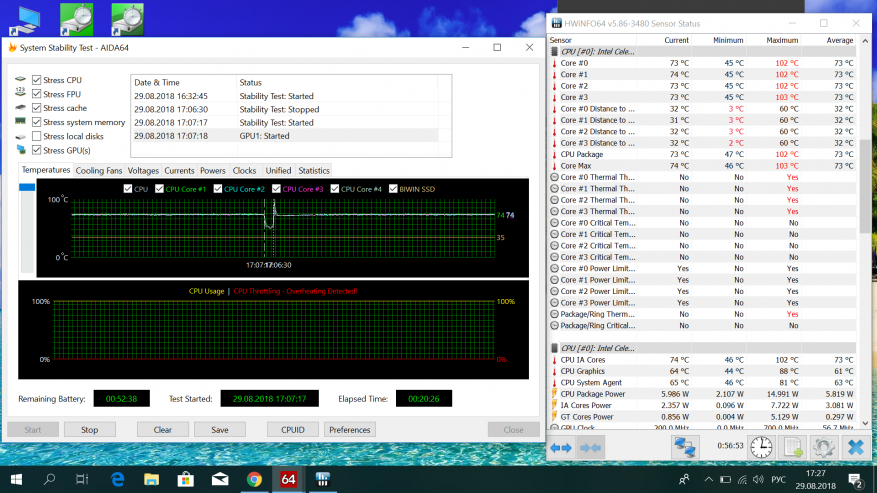Click the blue graph selector bar left of temperatures
The width and height of the screenshot is (877, 493).
(27, 187)
